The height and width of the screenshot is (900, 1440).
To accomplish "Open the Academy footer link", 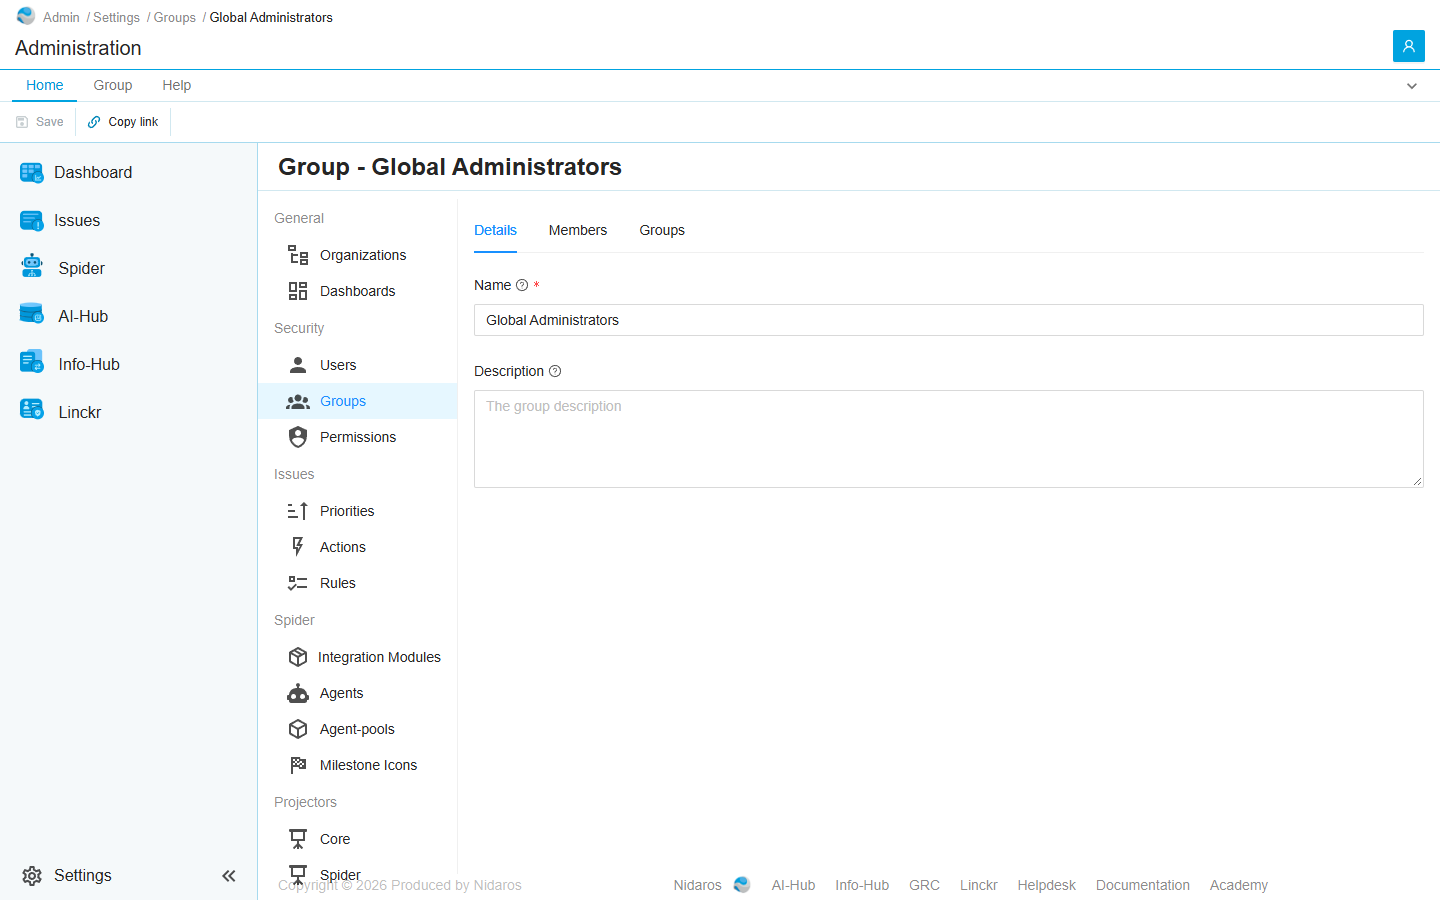I will 1239,885.
